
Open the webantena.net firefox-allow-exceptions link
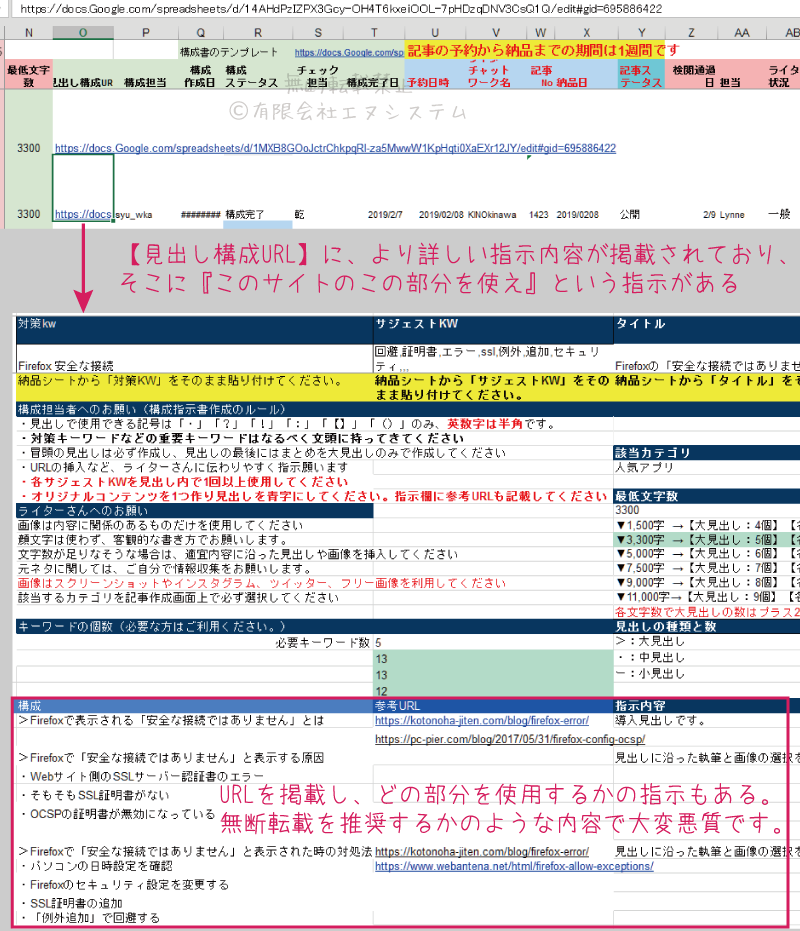point(514,866)
